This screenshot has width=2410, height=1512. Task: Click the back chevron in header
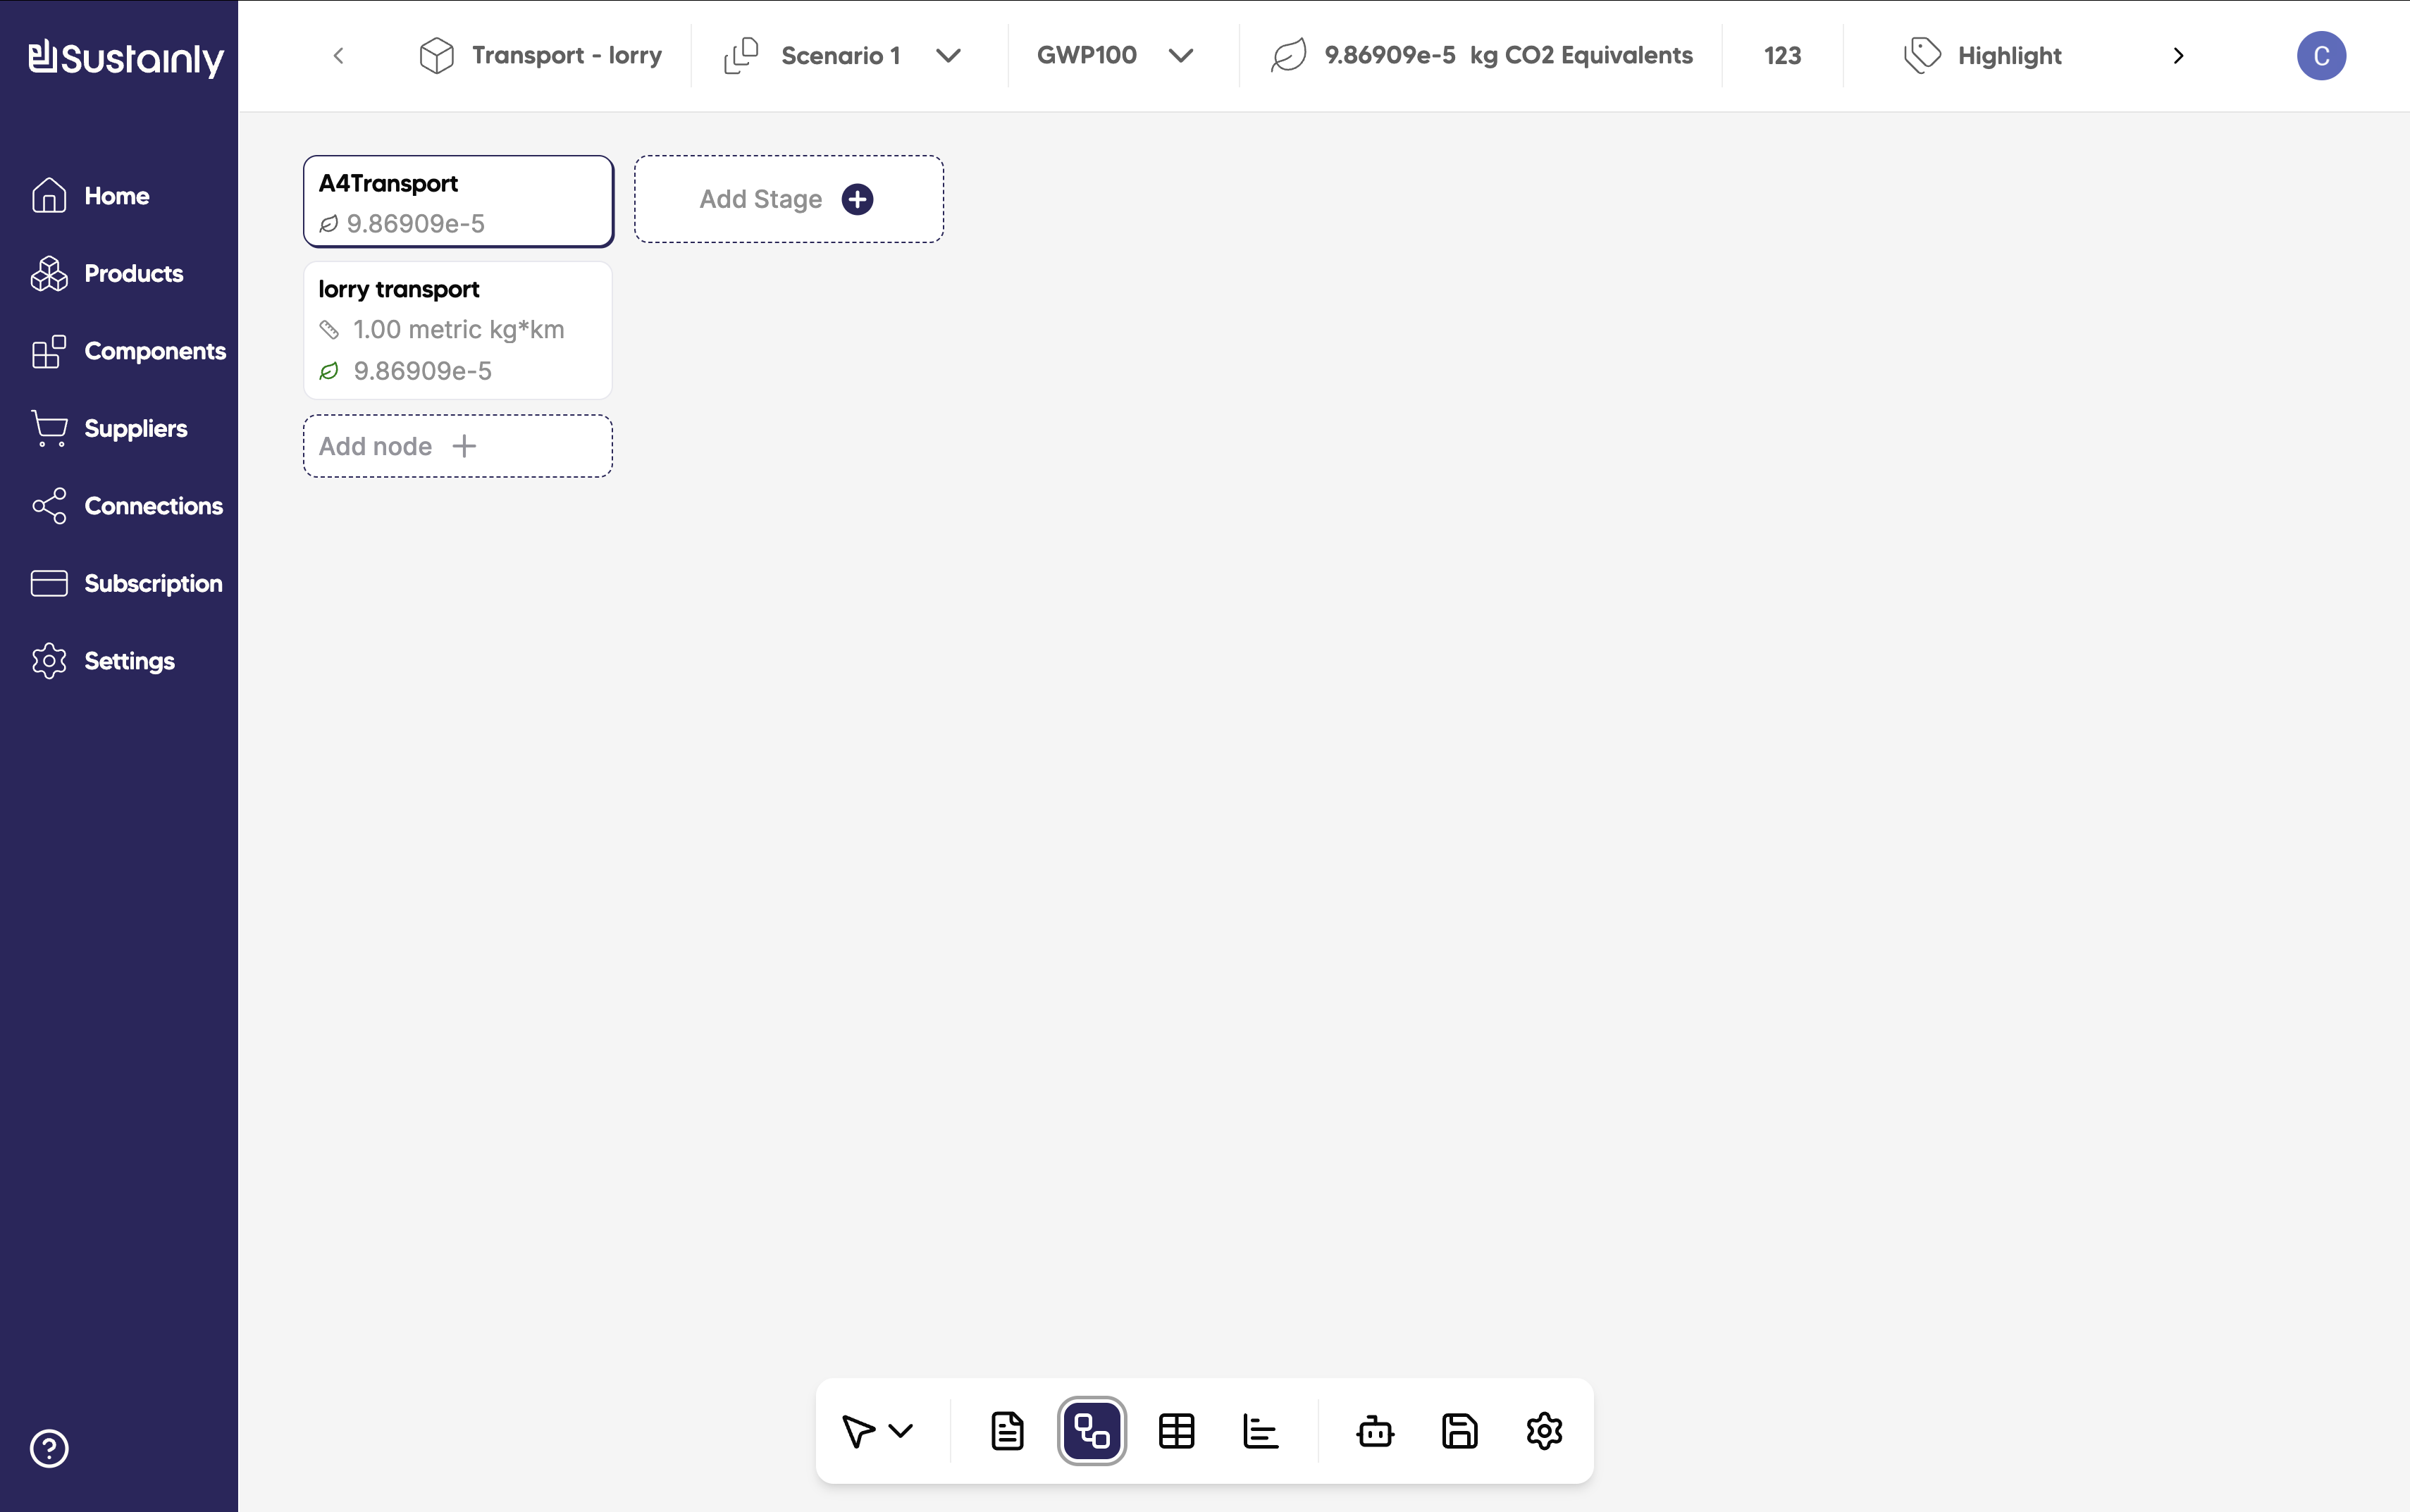pos(338,56)
